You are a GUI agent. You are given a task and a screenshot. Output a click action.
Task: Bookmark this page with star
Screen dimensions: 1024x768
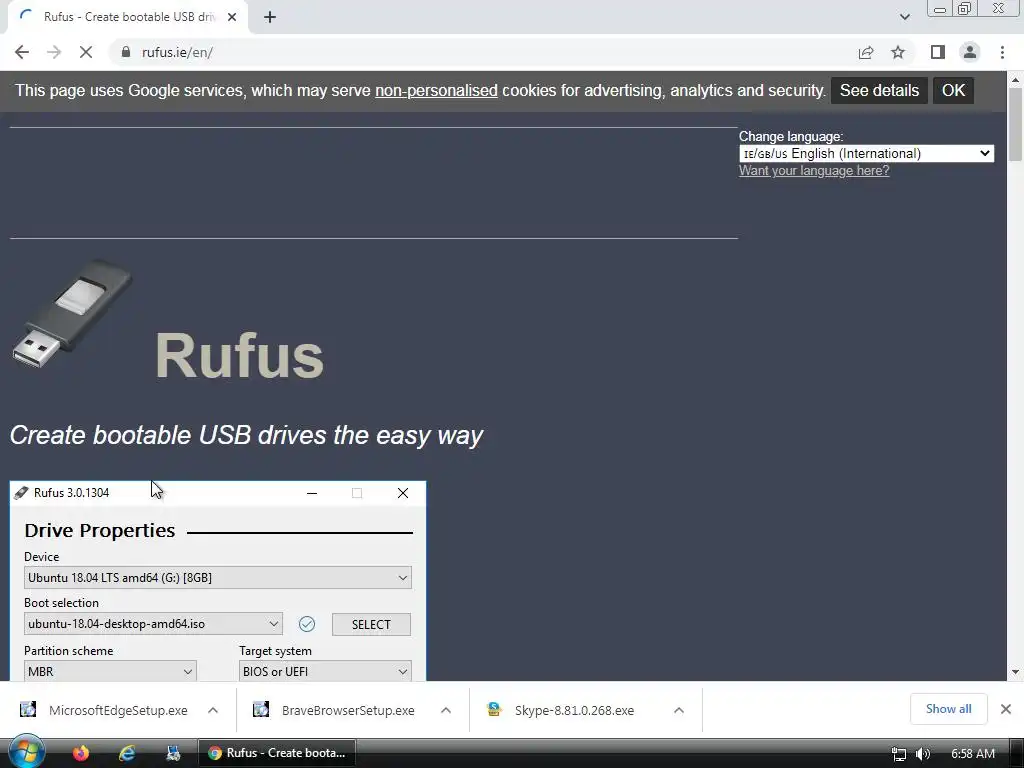pos(898,52)
